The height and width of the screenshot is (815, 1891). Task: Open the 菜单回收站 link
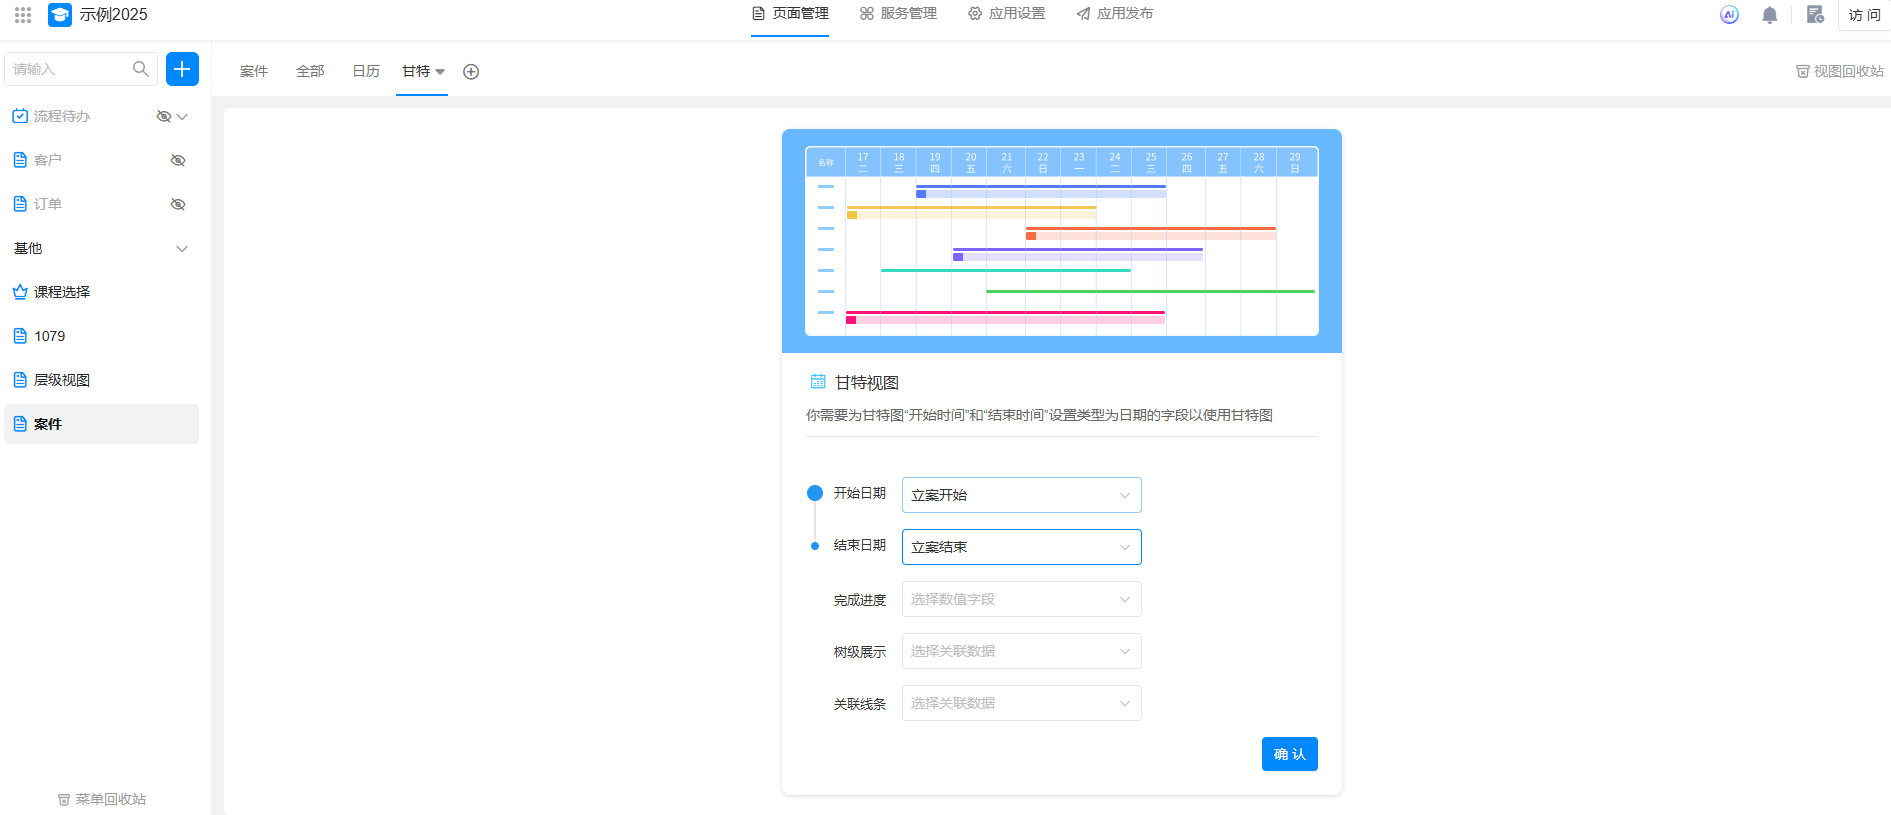102,799
